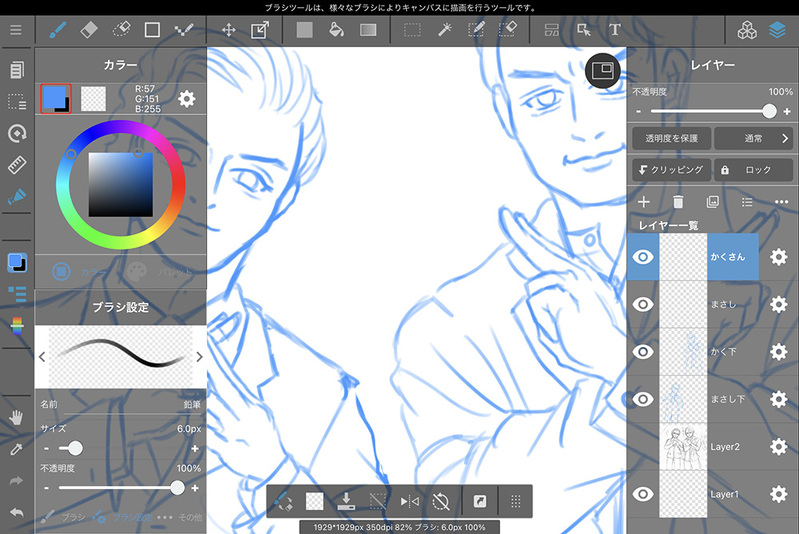Image resolution: width=799 pixels, height=534 pixels.
Task: Toggle visibility of Layer1
Action: pos(643,494)
